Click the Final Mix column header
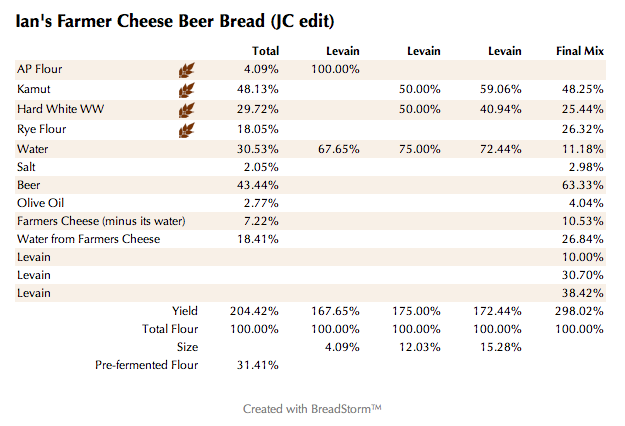 pos(580,50)
